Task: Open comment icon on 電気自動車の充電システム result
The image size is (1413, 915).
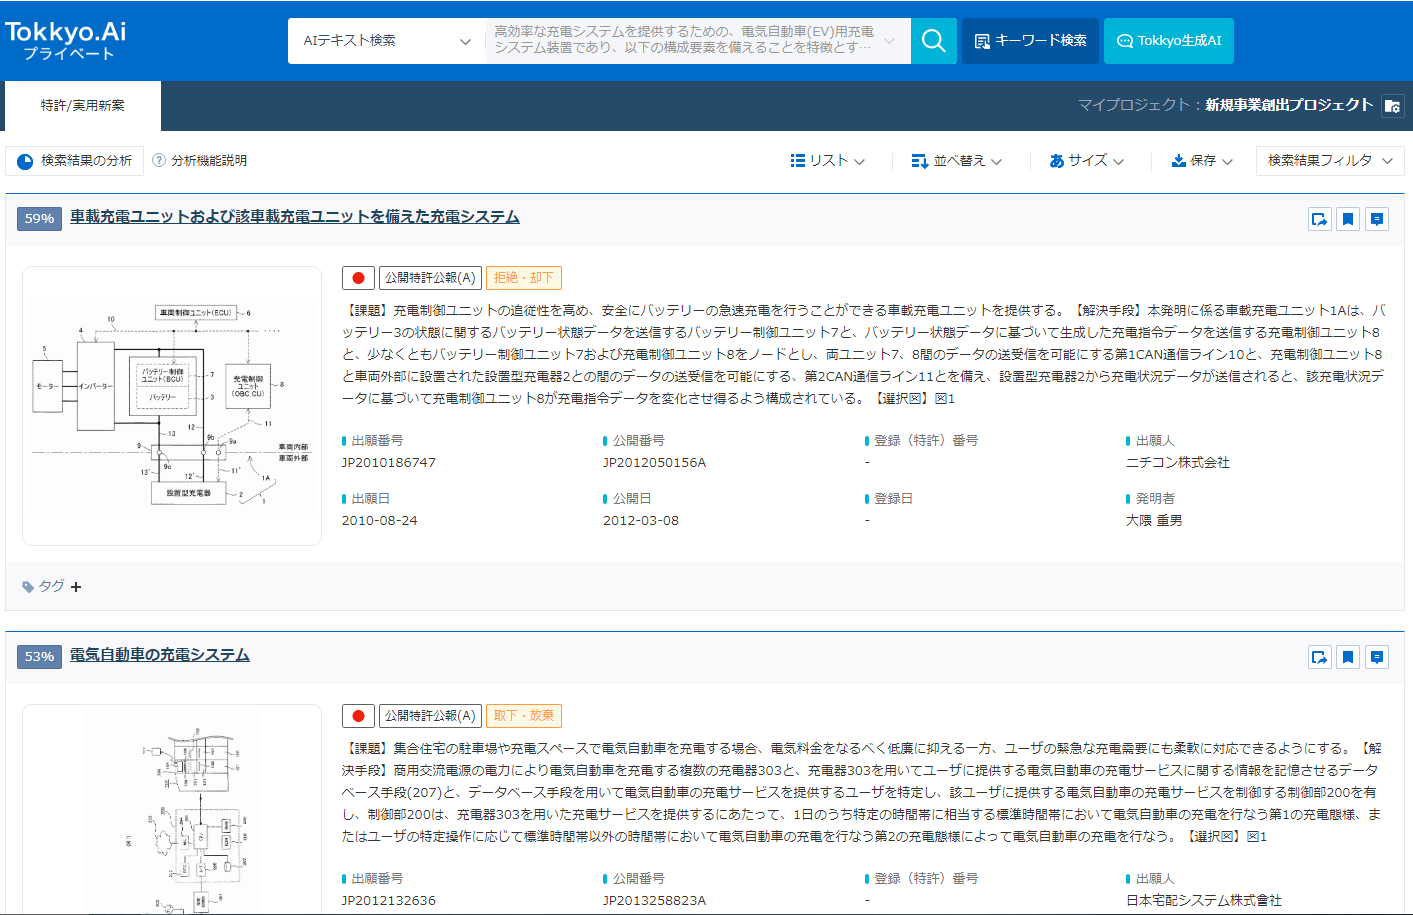Action: pos(1377,657)
